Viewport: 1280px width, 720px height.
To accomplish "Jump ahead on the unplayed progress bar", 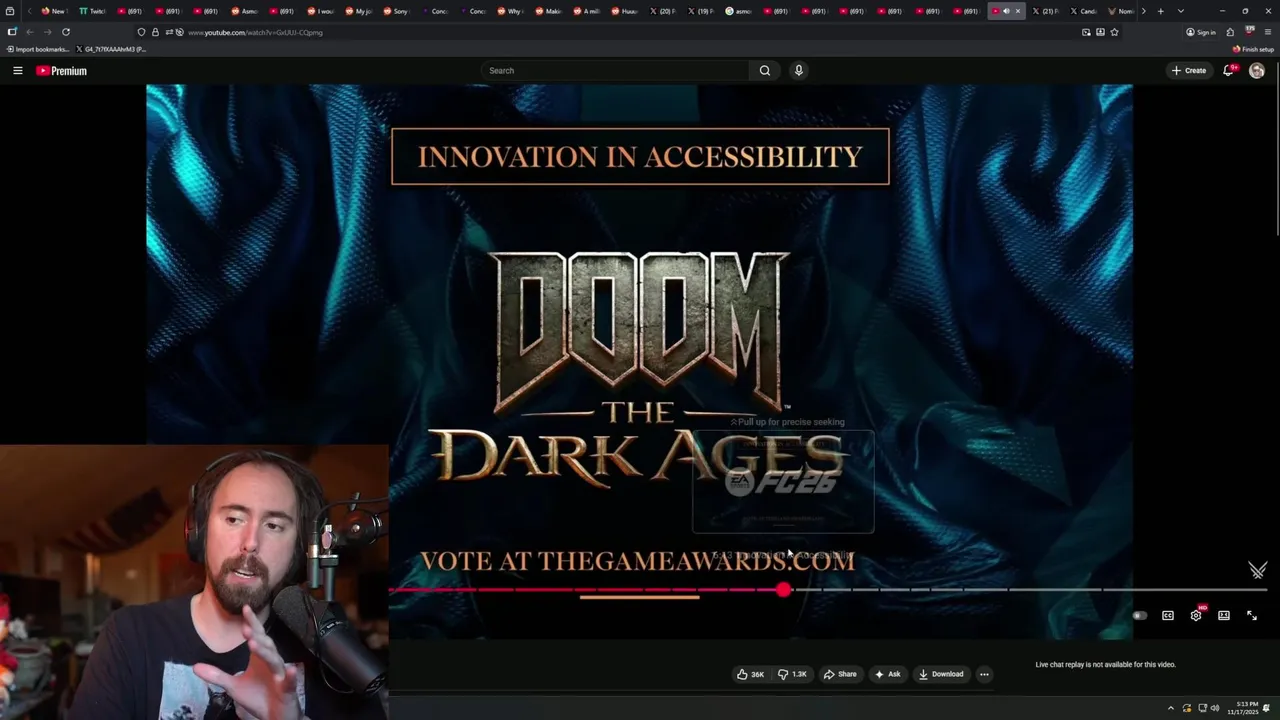I will [1029, 590].
